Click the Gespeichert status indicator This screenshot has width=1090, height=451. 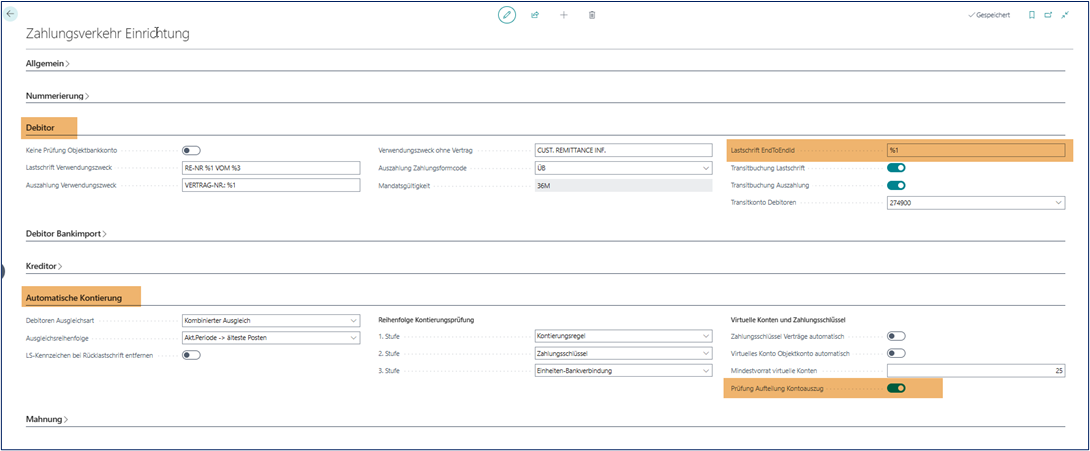(x=989, y=15)
